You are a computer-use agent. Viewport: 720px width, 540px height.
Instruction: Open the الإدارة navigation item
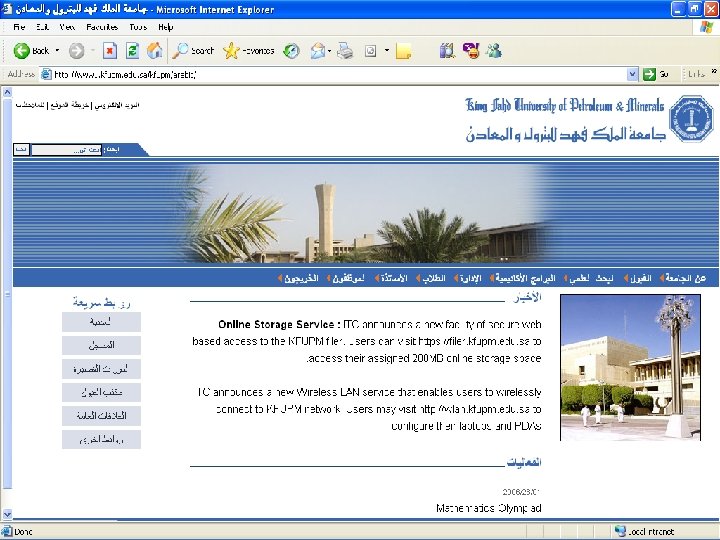point(470,278)
